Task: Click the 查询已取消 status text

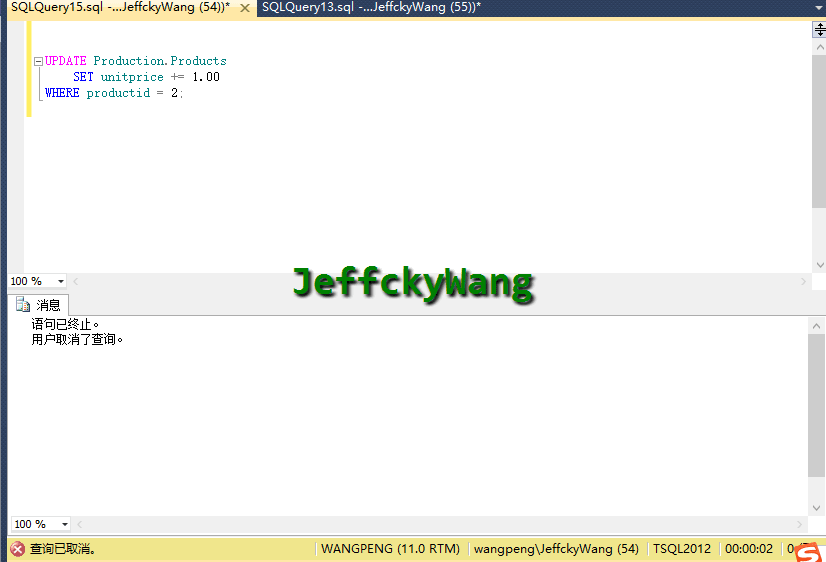Action: click(63, 549)
